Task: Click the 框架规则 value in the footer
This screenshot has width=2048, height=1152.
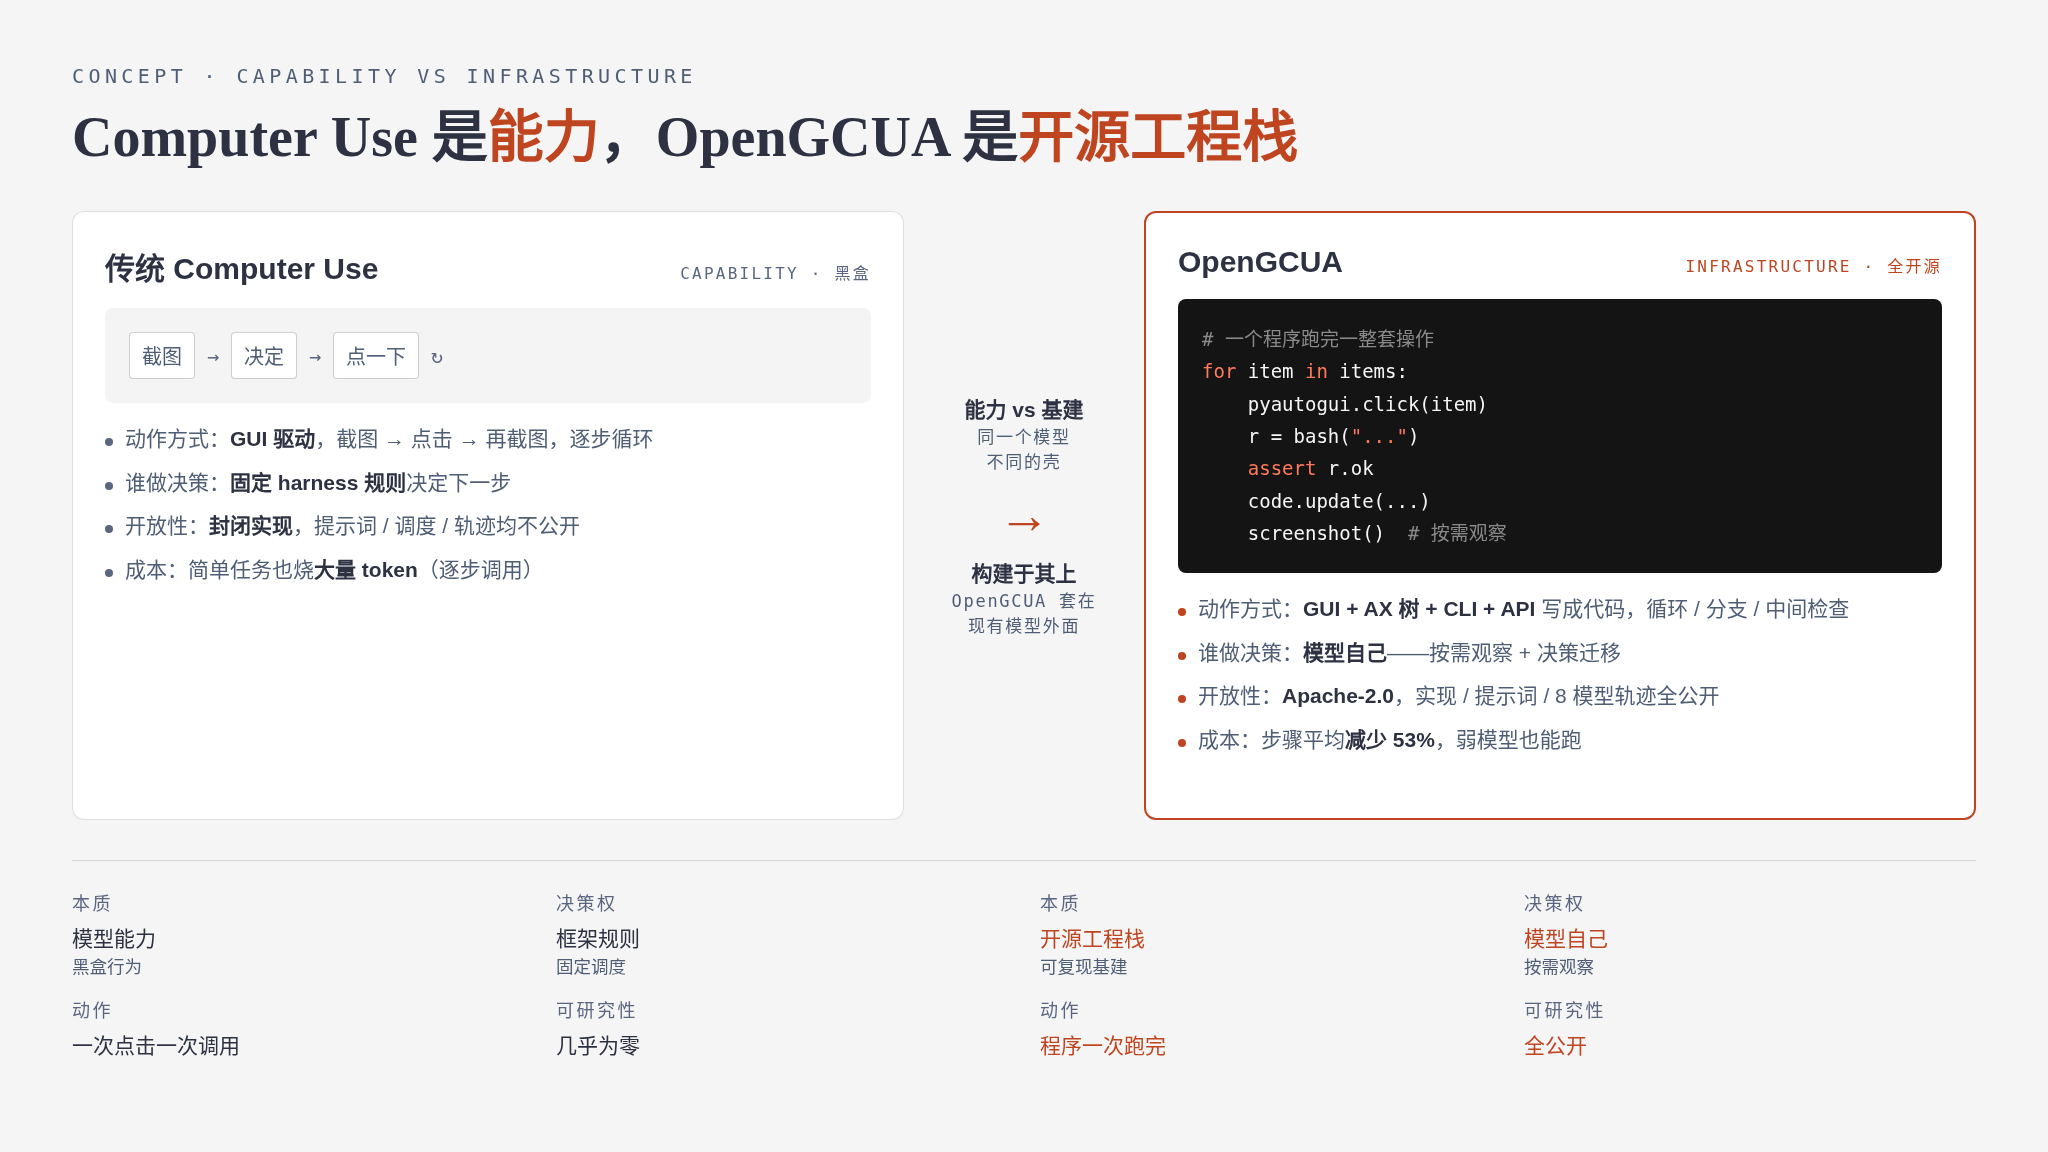Action: click(x=598, y=939)
